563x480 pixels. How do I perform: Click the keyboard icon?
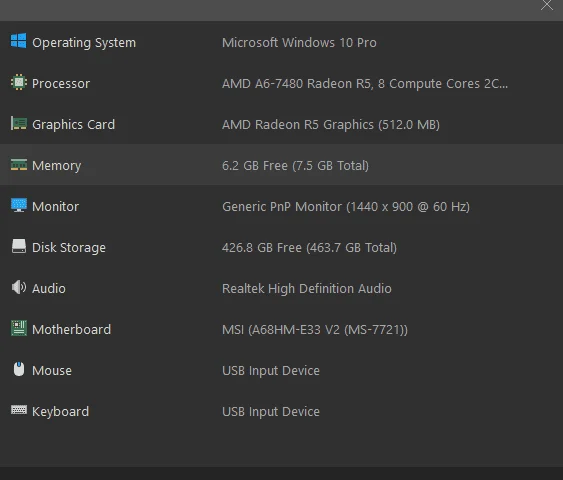pyautogui.click(x=19, y=410)
